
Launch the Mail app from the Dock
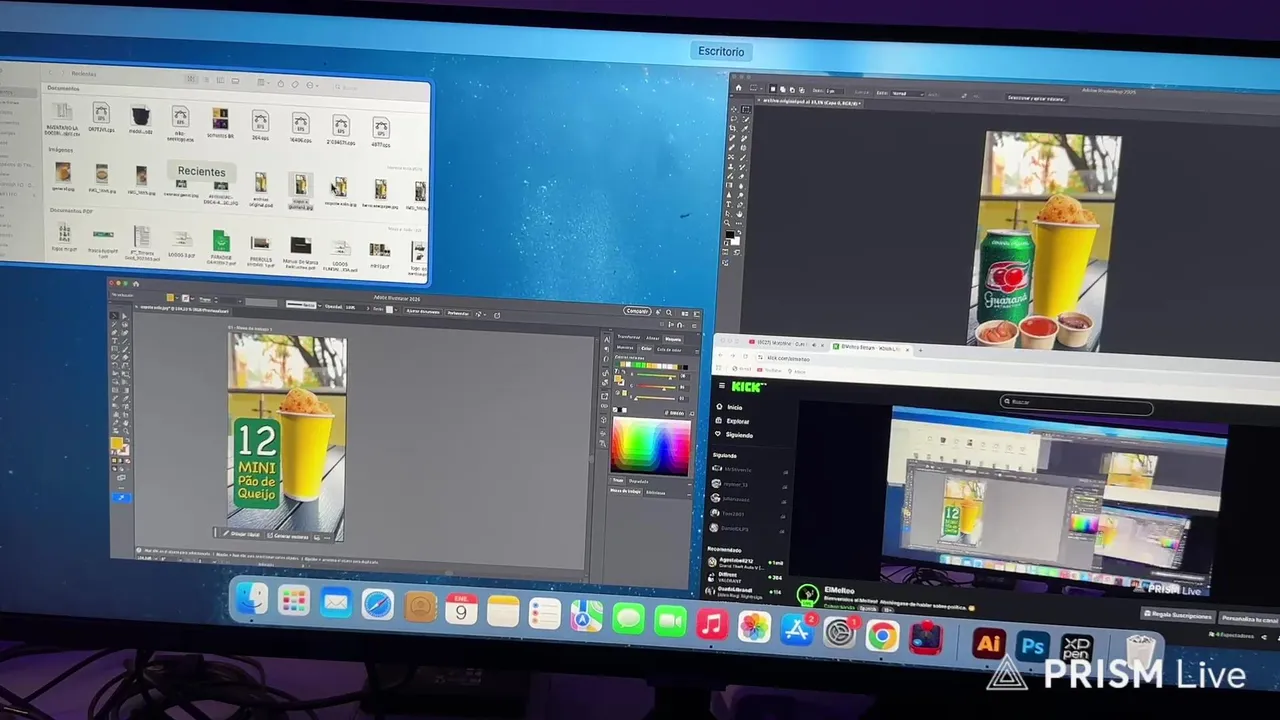[336, 603]
